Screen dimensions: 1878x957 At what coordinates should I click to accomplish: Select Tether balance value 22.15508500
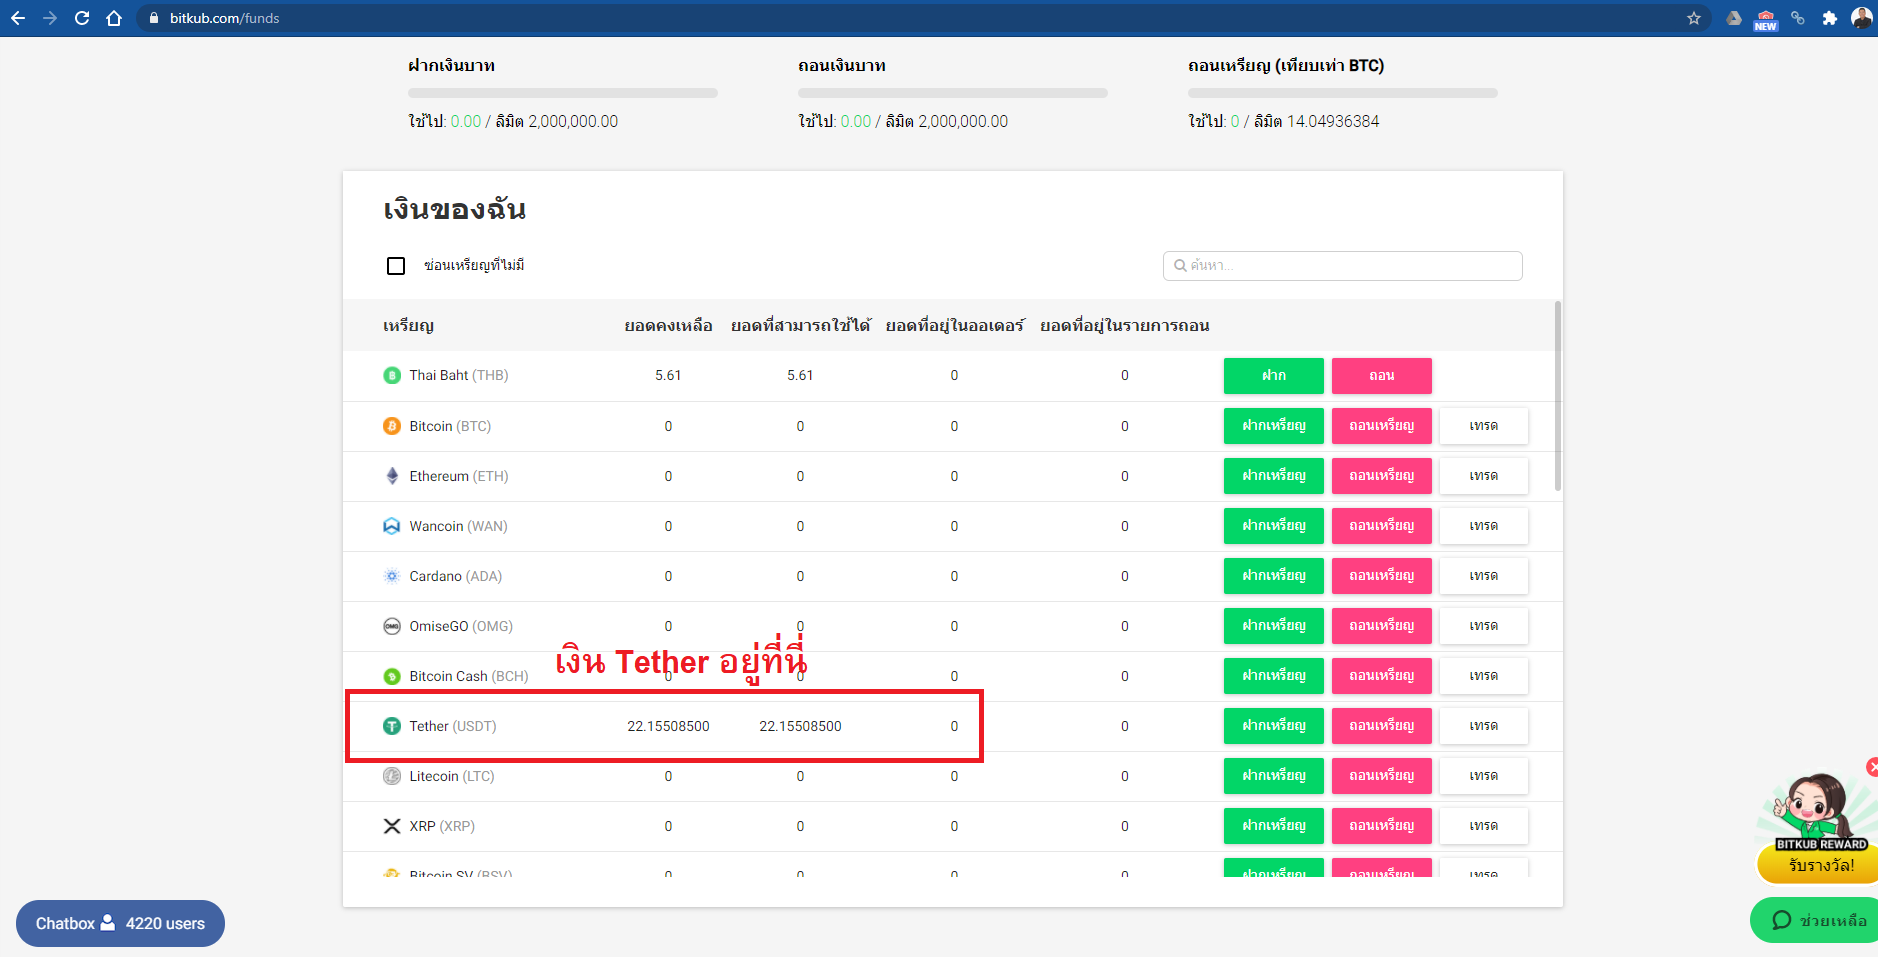[x=668, y=726]
